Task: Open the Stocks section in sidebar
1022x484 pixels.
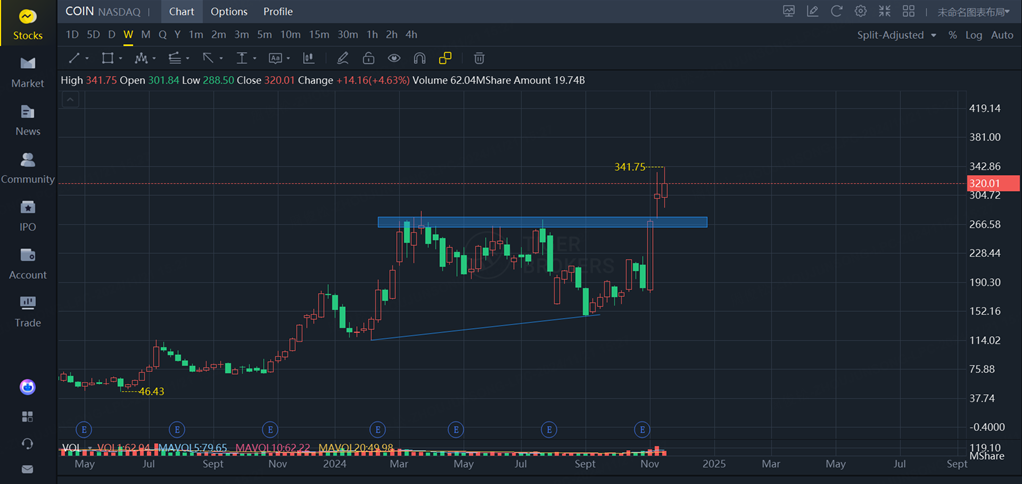Action: (x=27, y=23)
